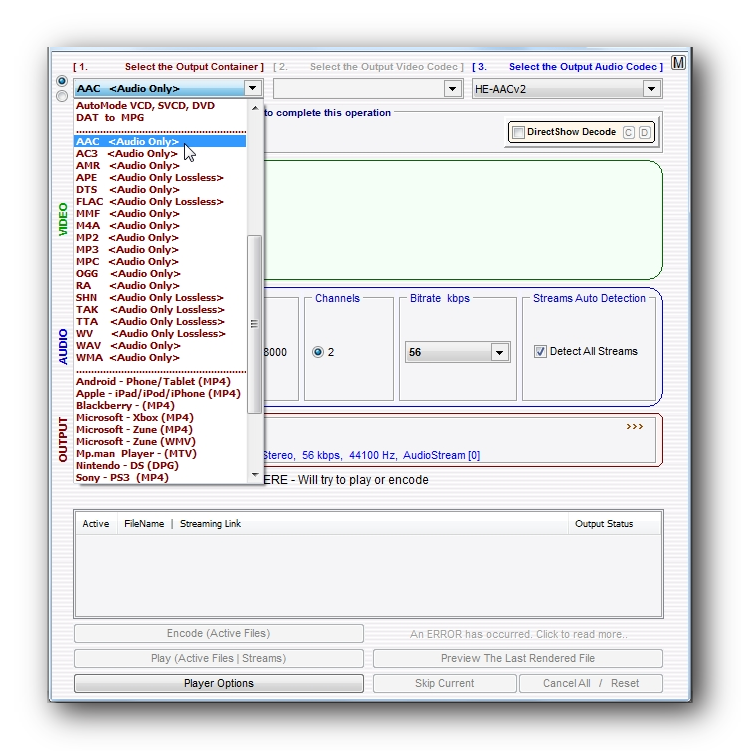Enable the DirectShow Decode checkbox
Image resolution: width=741 pixels, height=751 pixels.
pyautogui.click(x=518, y=132)
